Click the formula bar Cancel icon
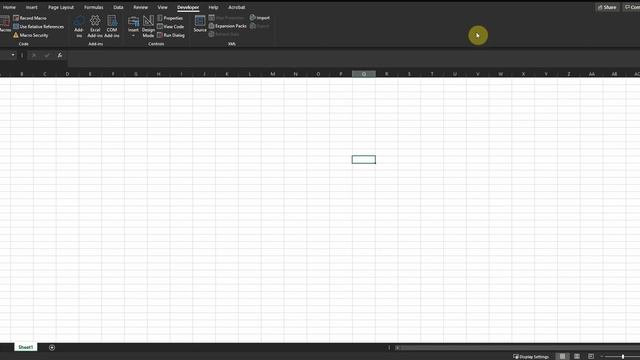640x360 pixels. [x=34, y=55]
